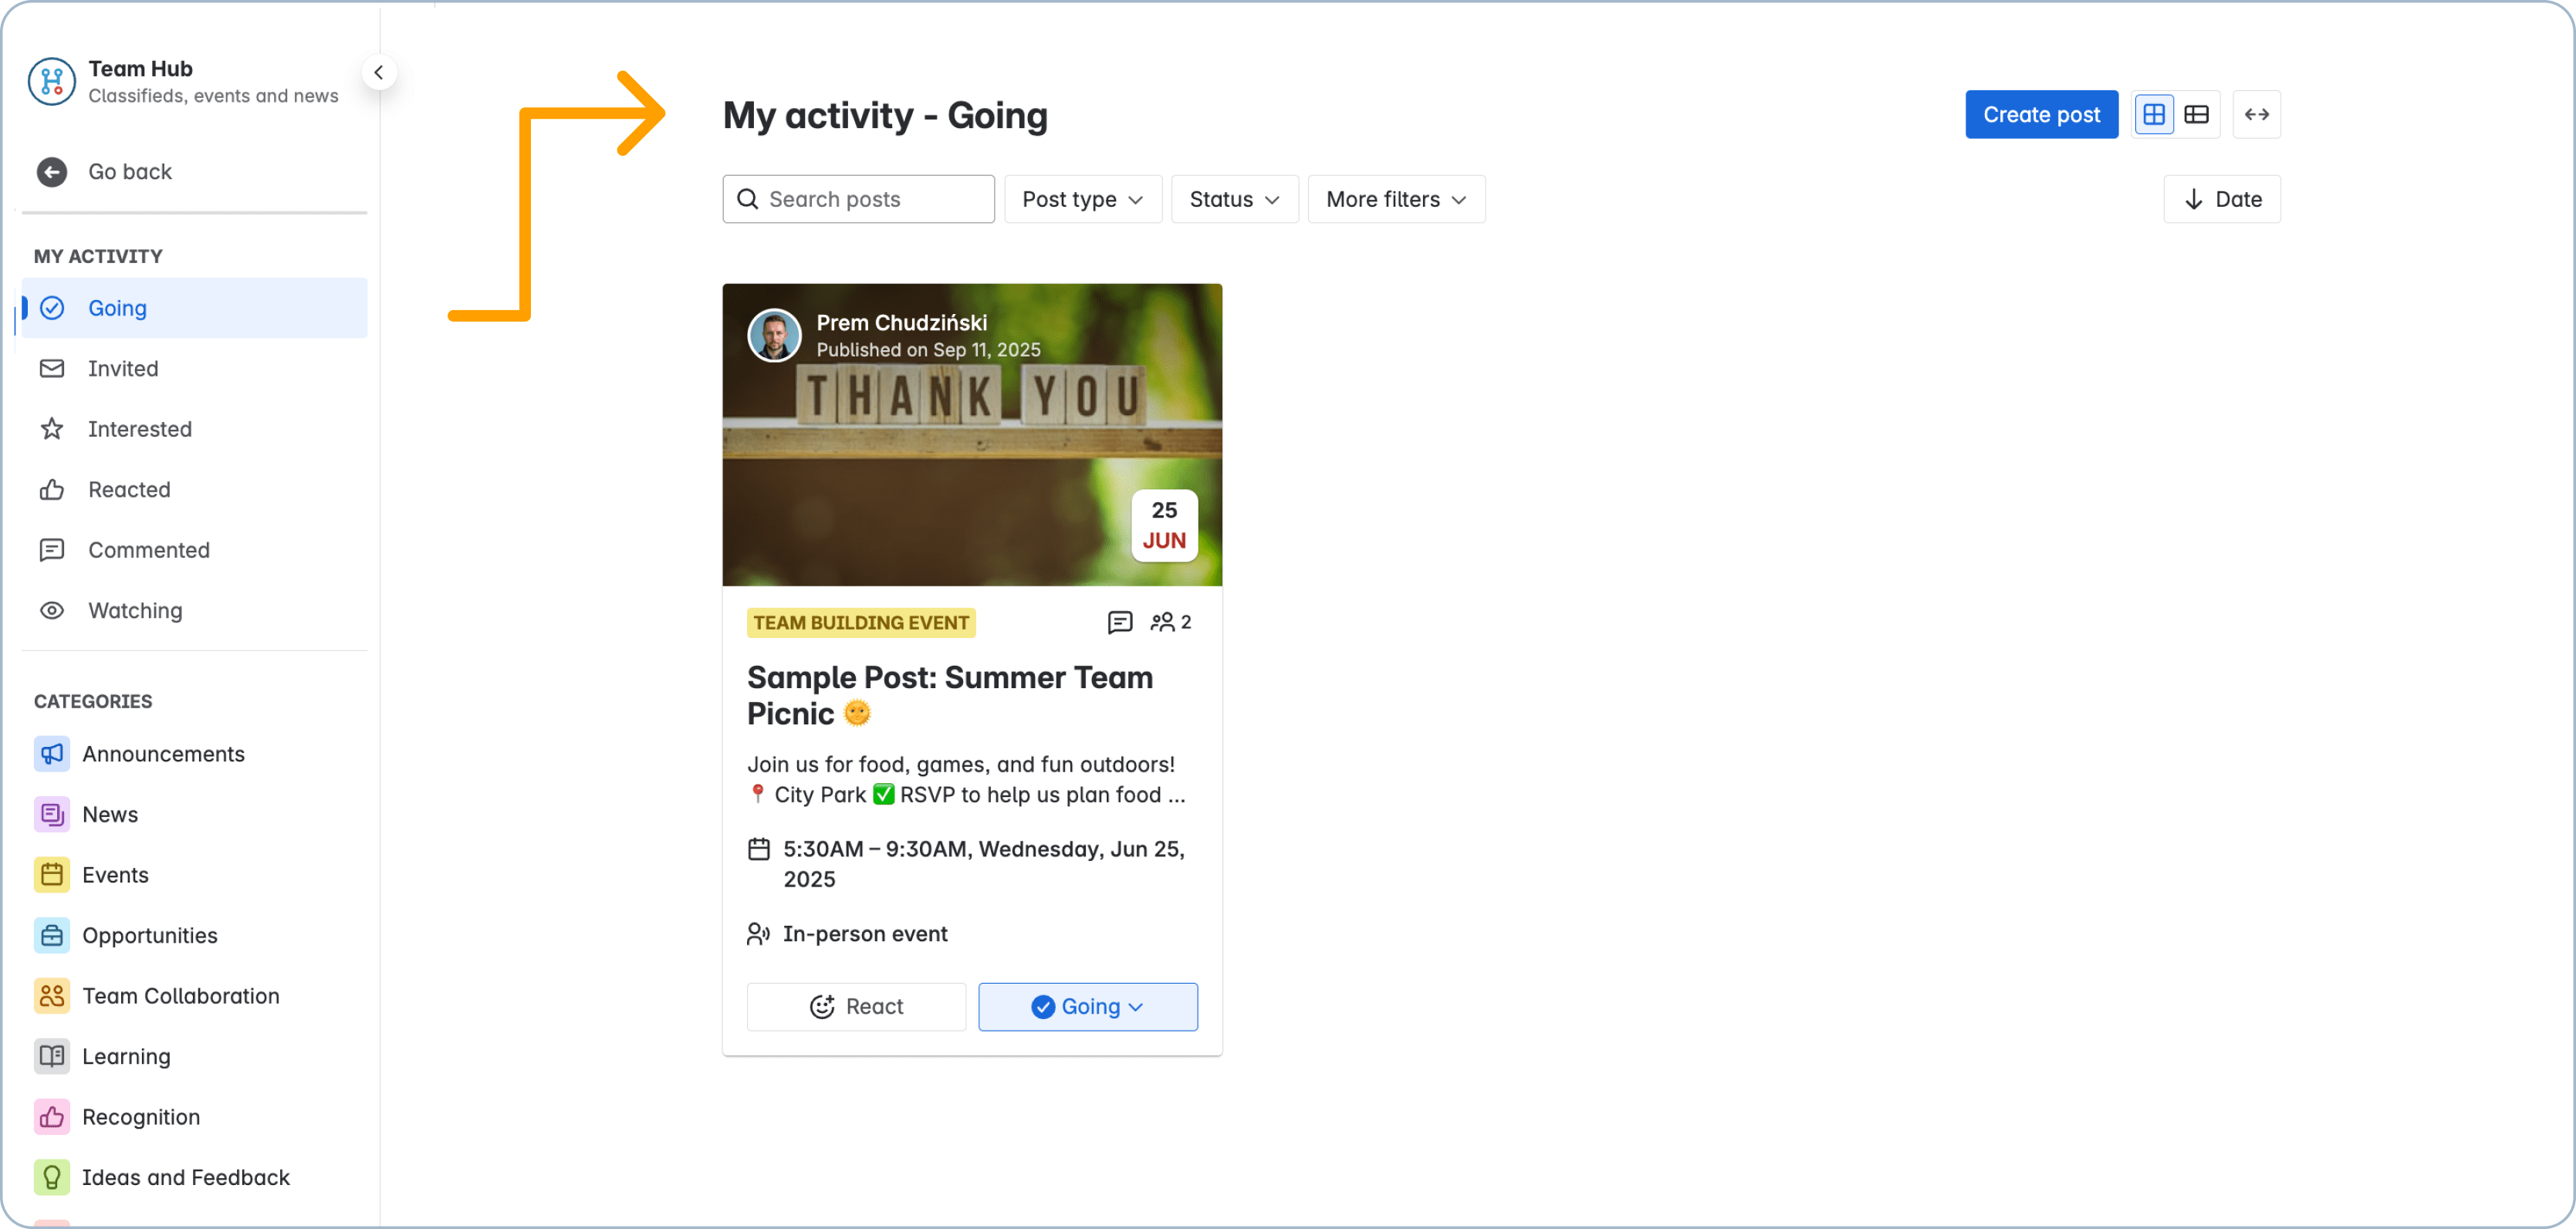The width and height of the screenshot is (2576, 1229).
Task: Switch to grid view layout
Action: pyautogui.click(x=2154, y=114)
